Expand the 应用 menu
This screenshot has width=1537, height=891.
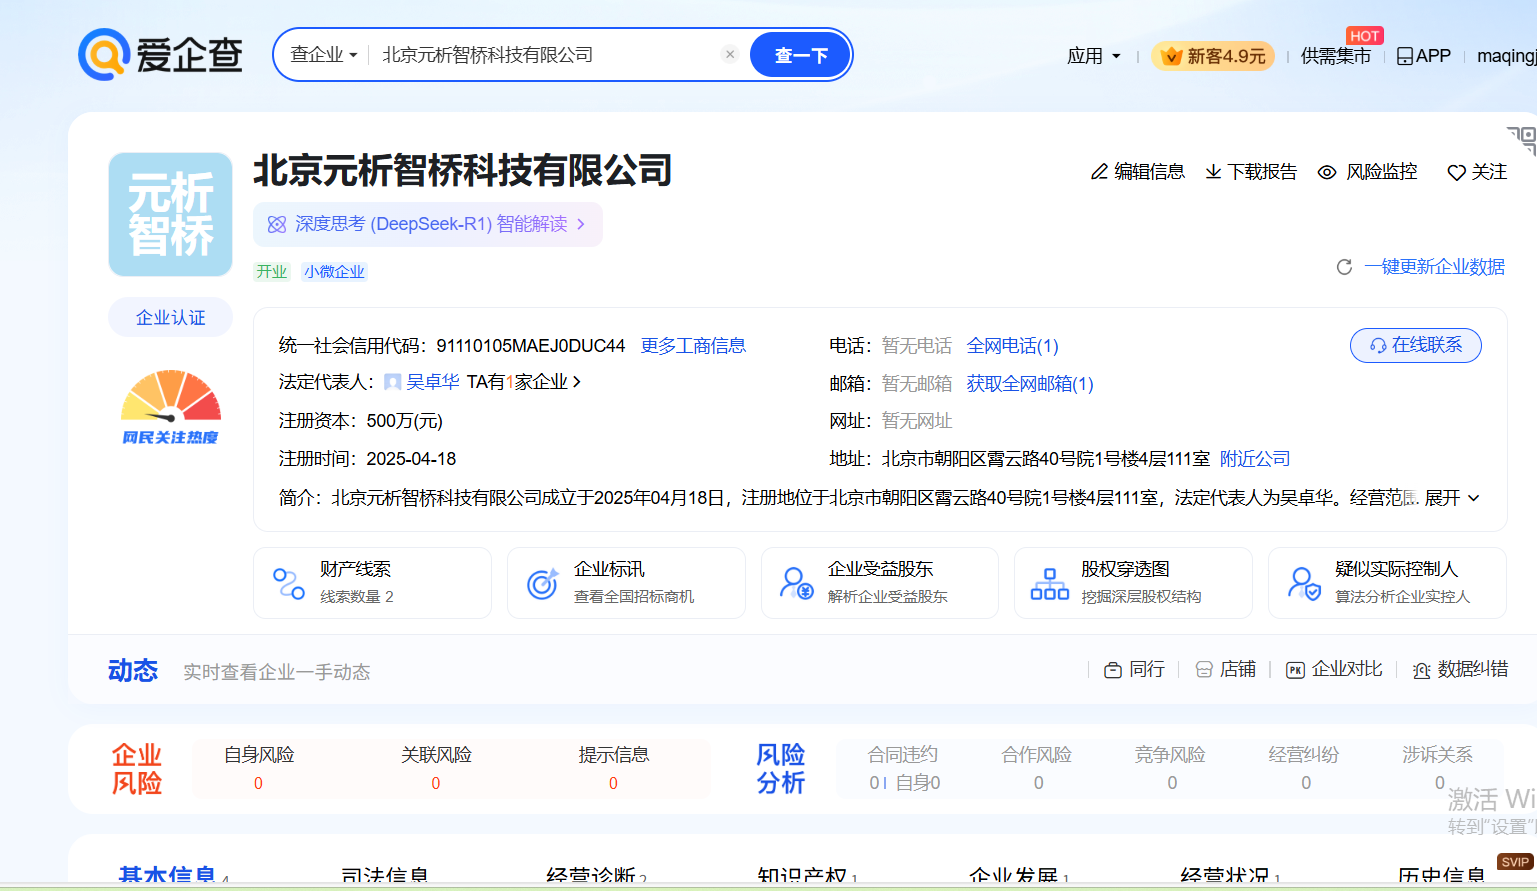1093,56
